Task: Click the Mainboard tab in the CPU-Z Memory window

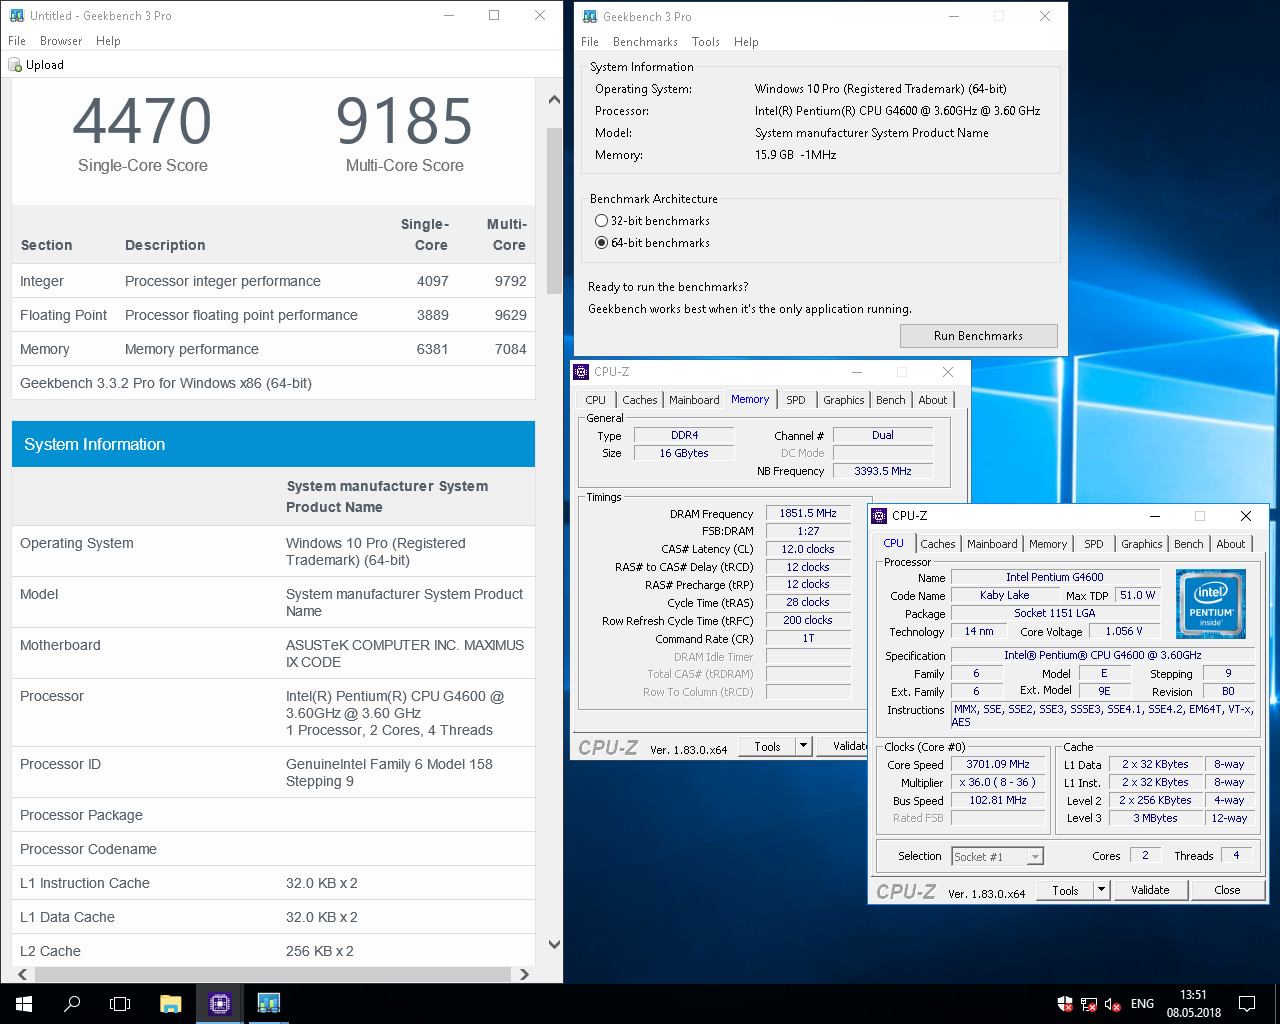Action: [694, 400]
